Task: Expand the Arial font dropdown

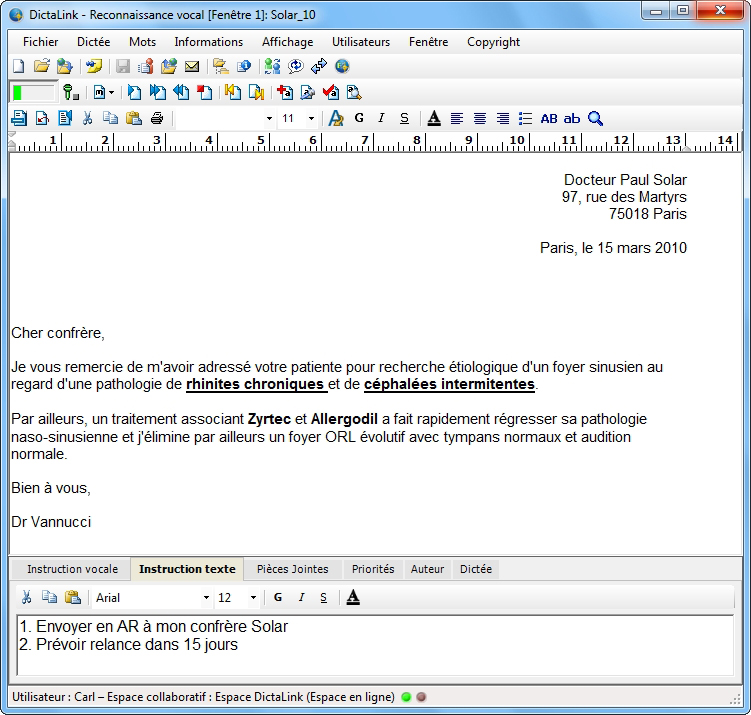Action: pos(206,598)
